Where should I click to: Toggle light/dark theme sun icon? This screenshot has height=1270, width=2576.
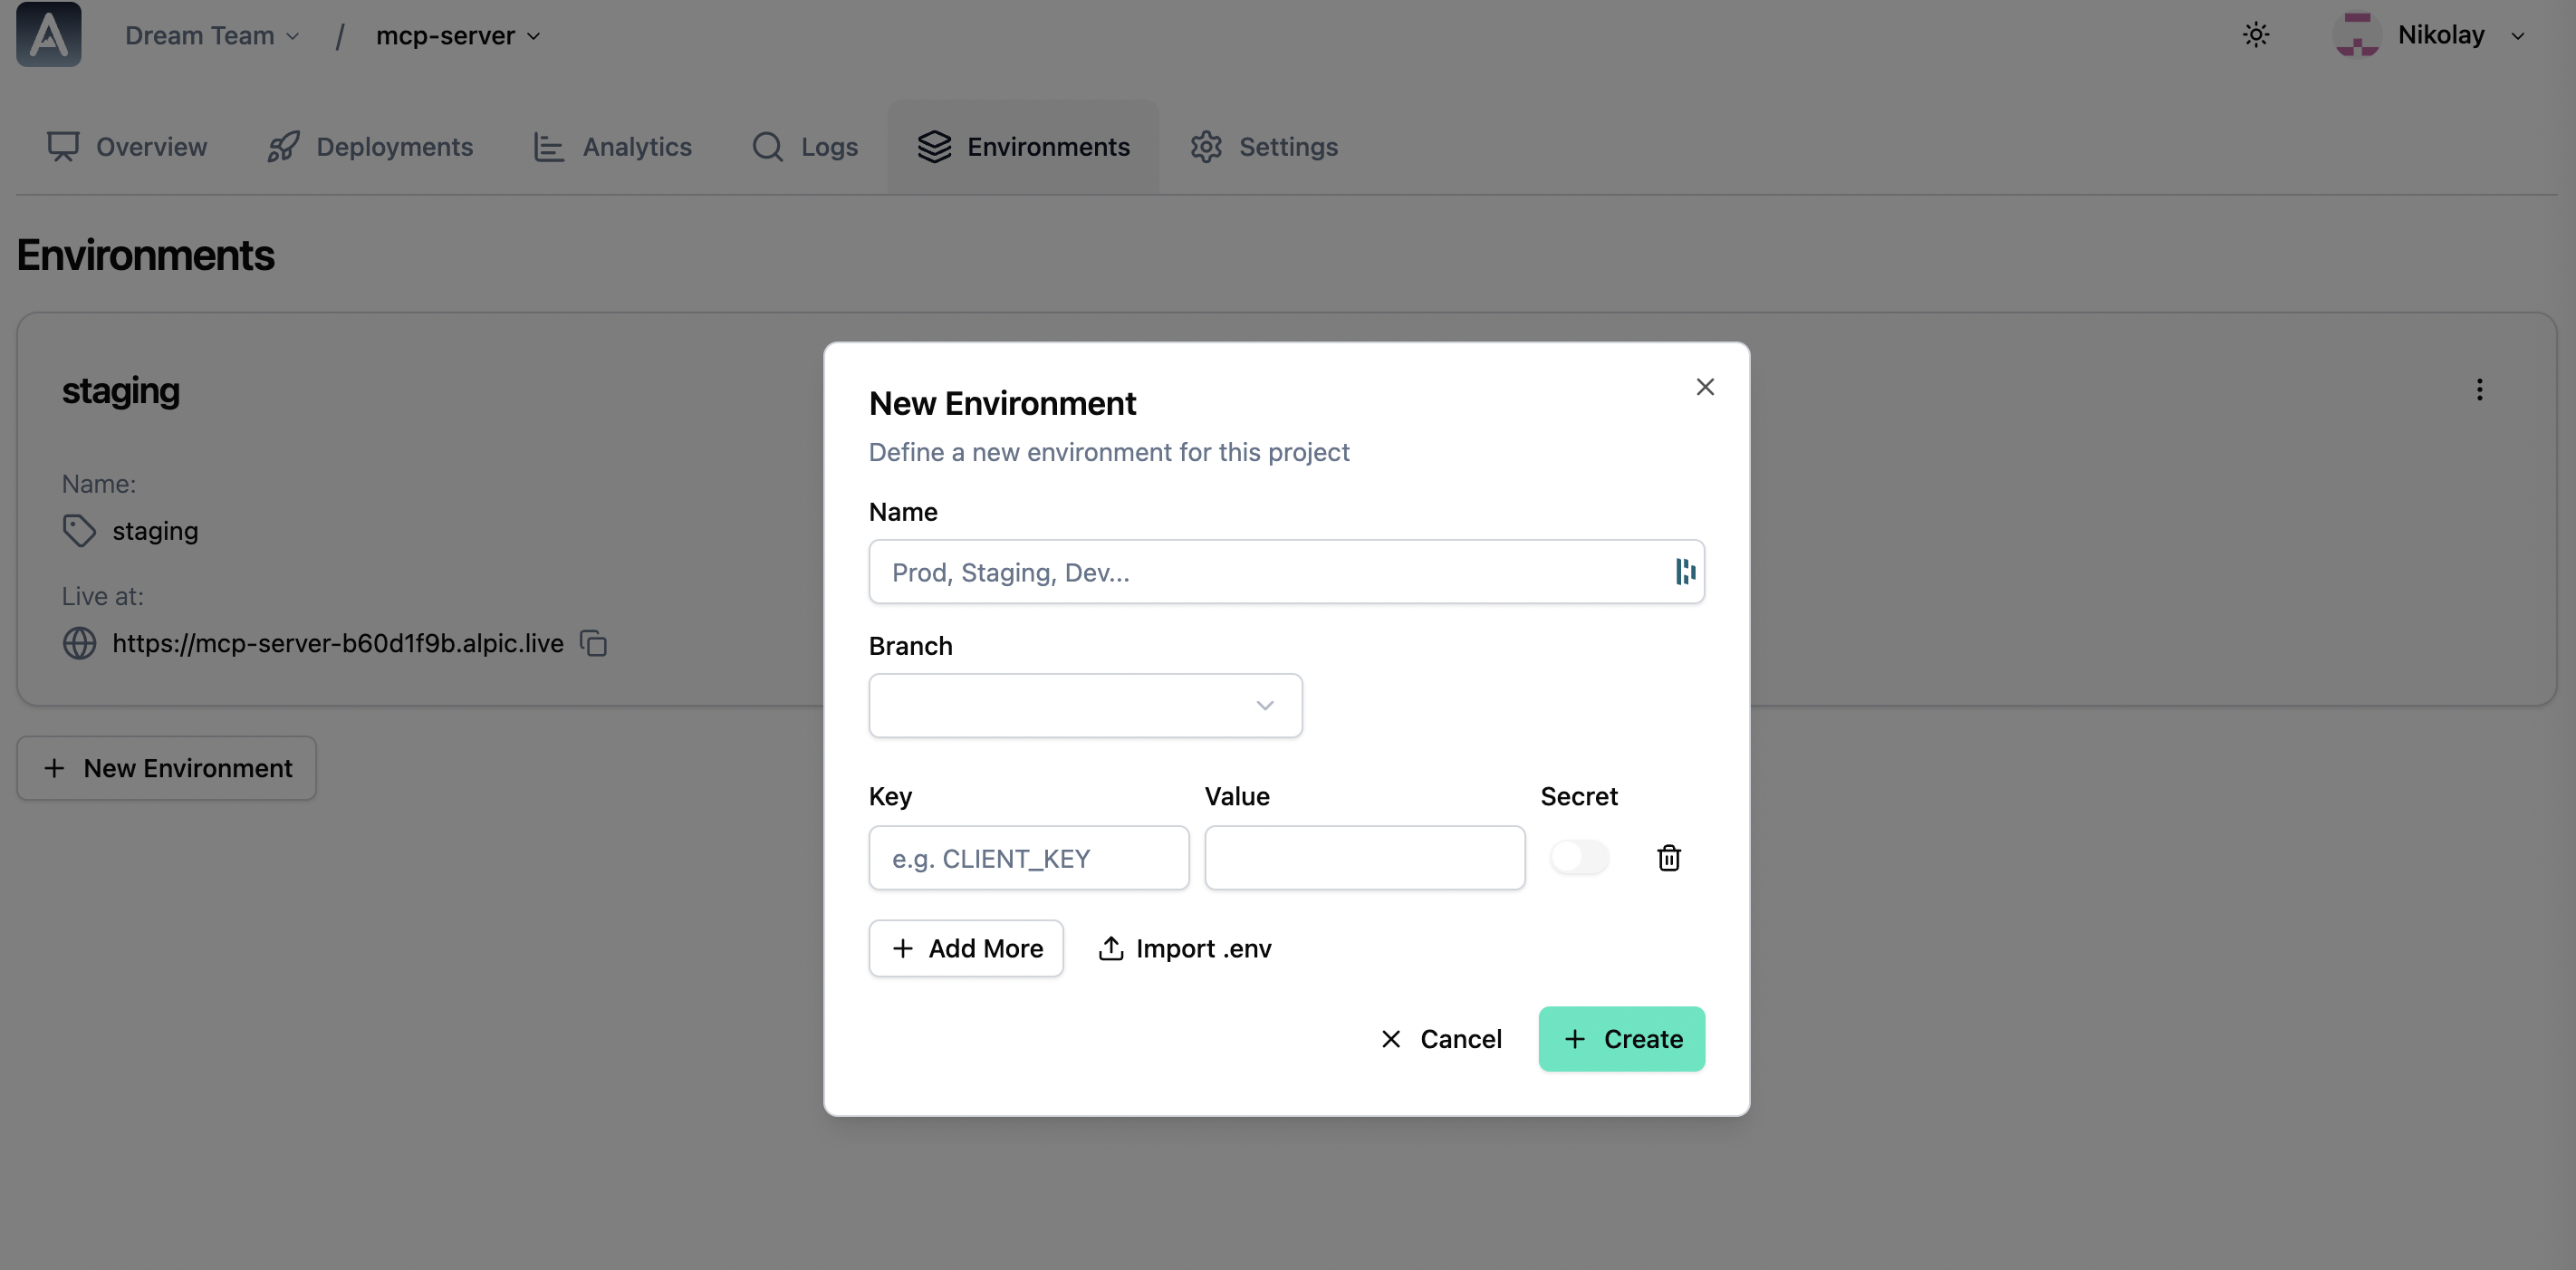pos(2255,35)
